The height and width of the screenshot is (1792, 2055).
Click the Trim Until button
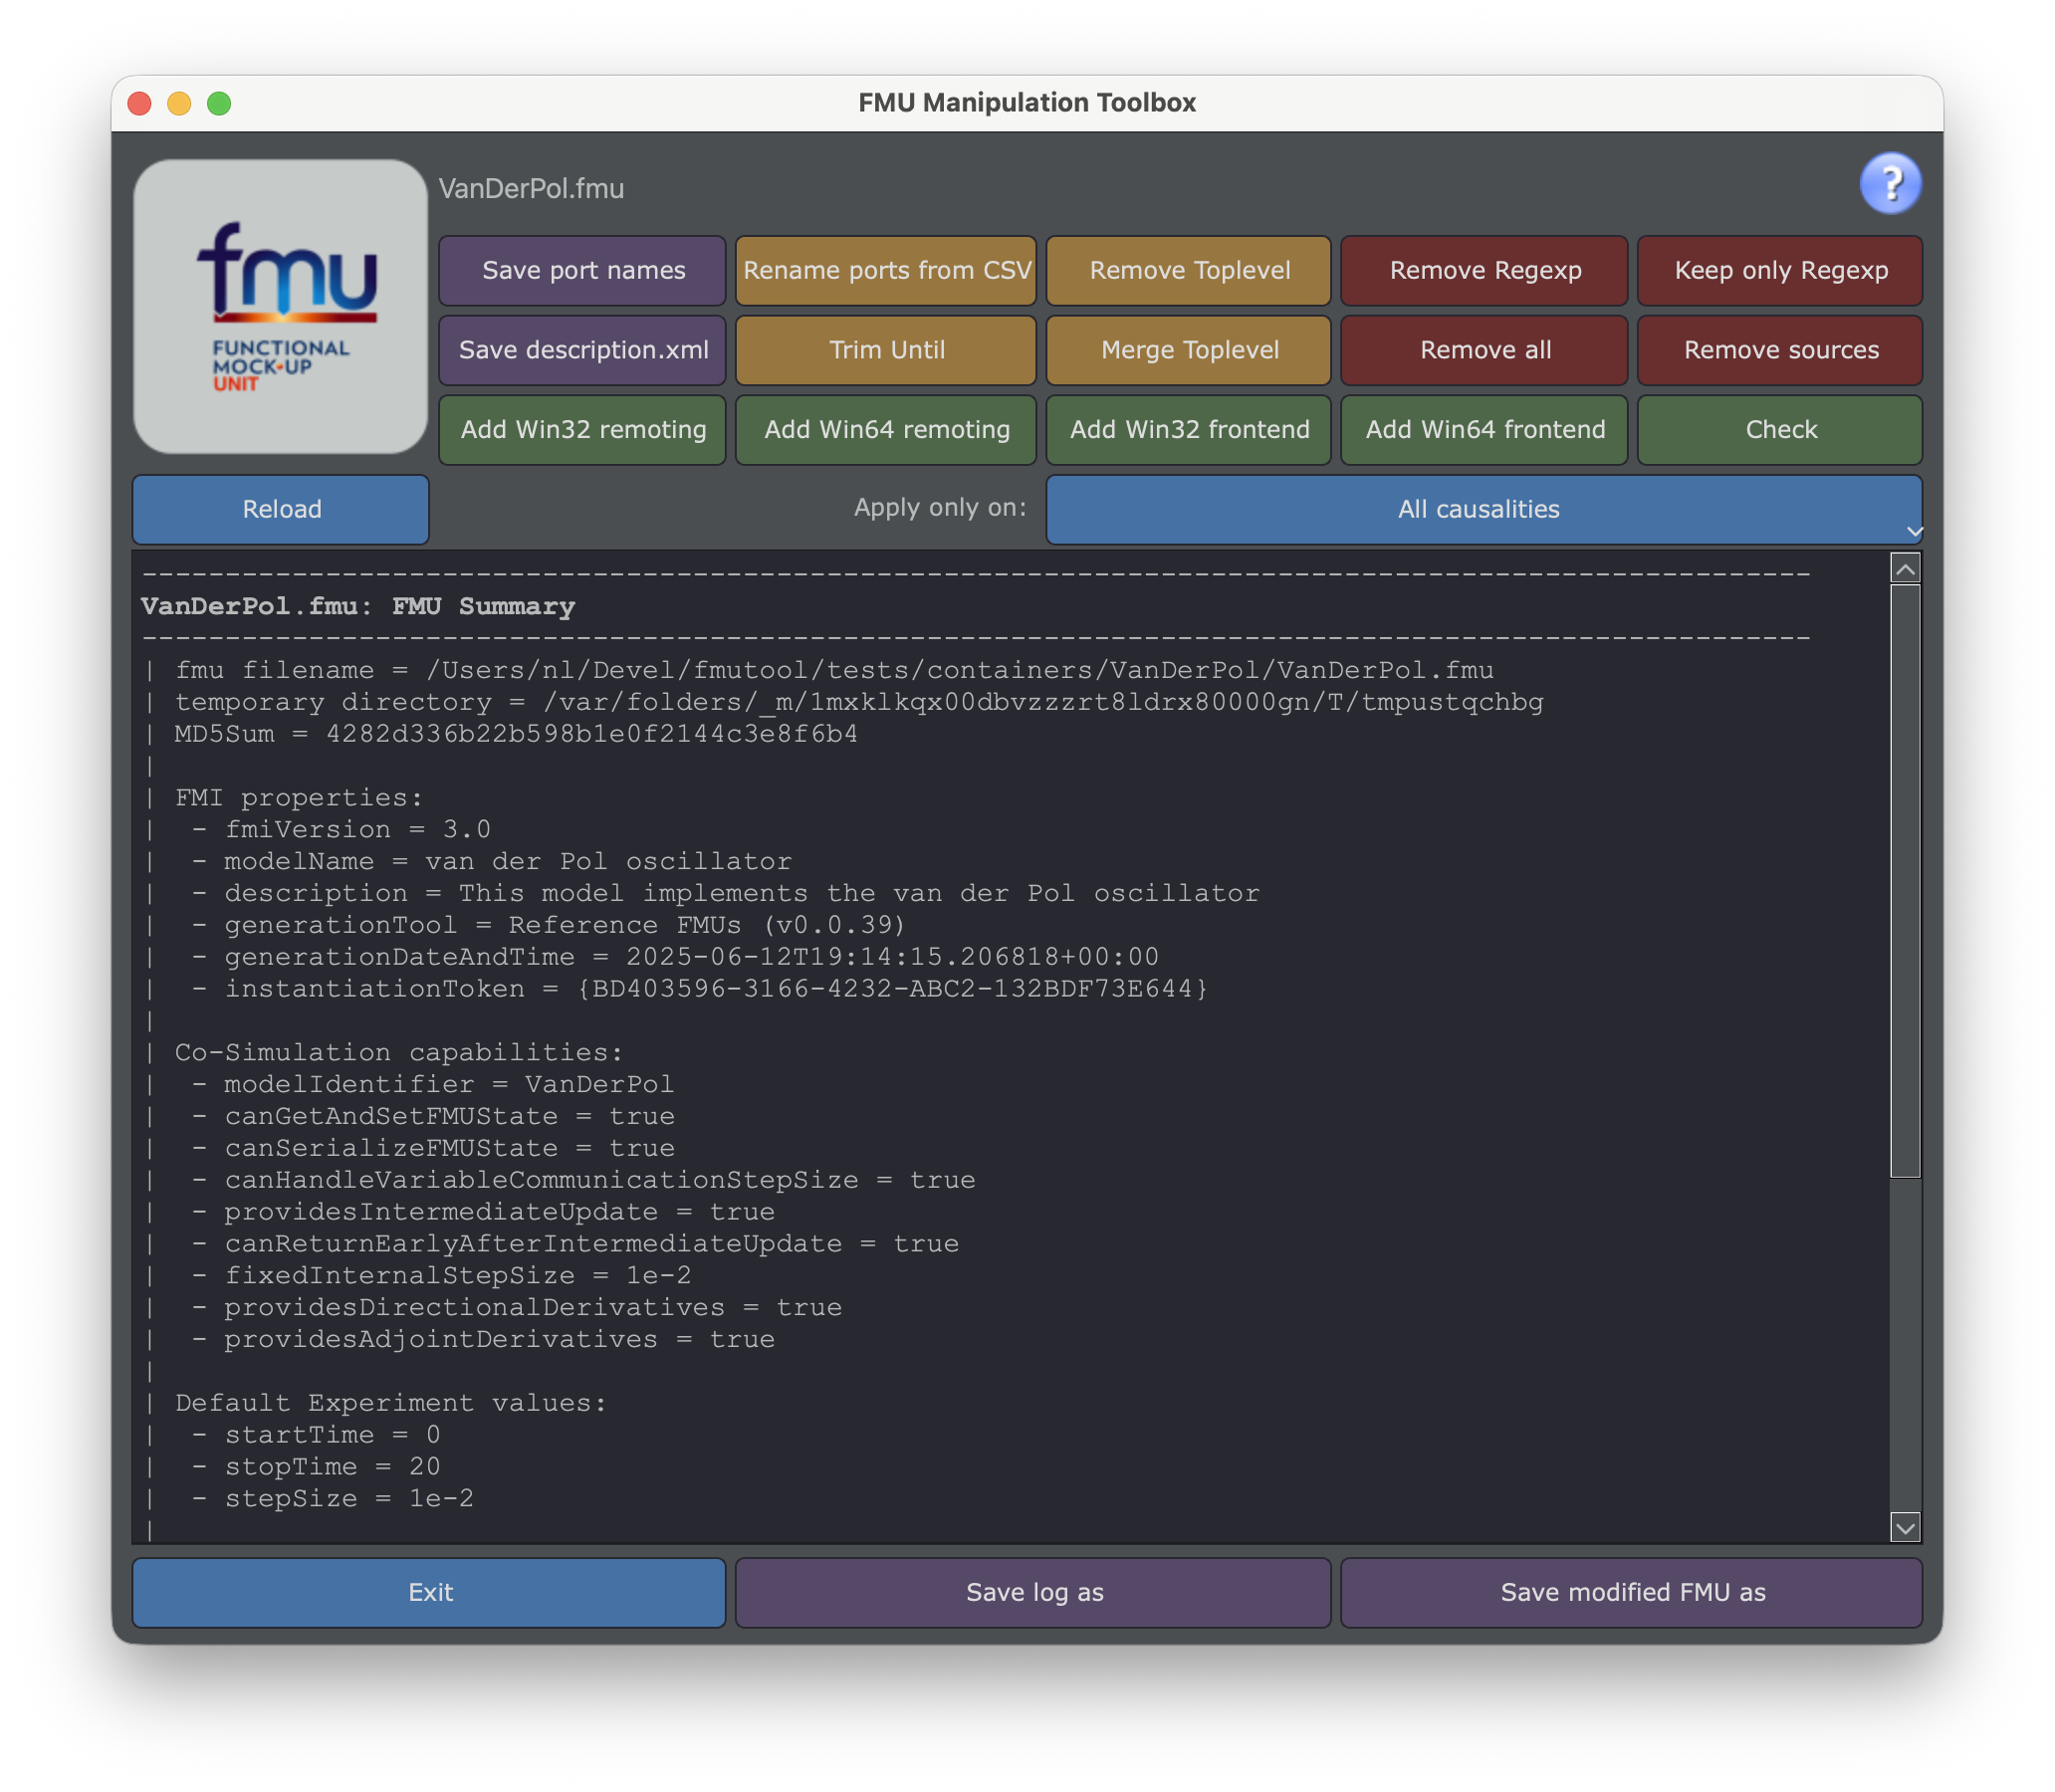pyautogui.click(x=886, y=350)
